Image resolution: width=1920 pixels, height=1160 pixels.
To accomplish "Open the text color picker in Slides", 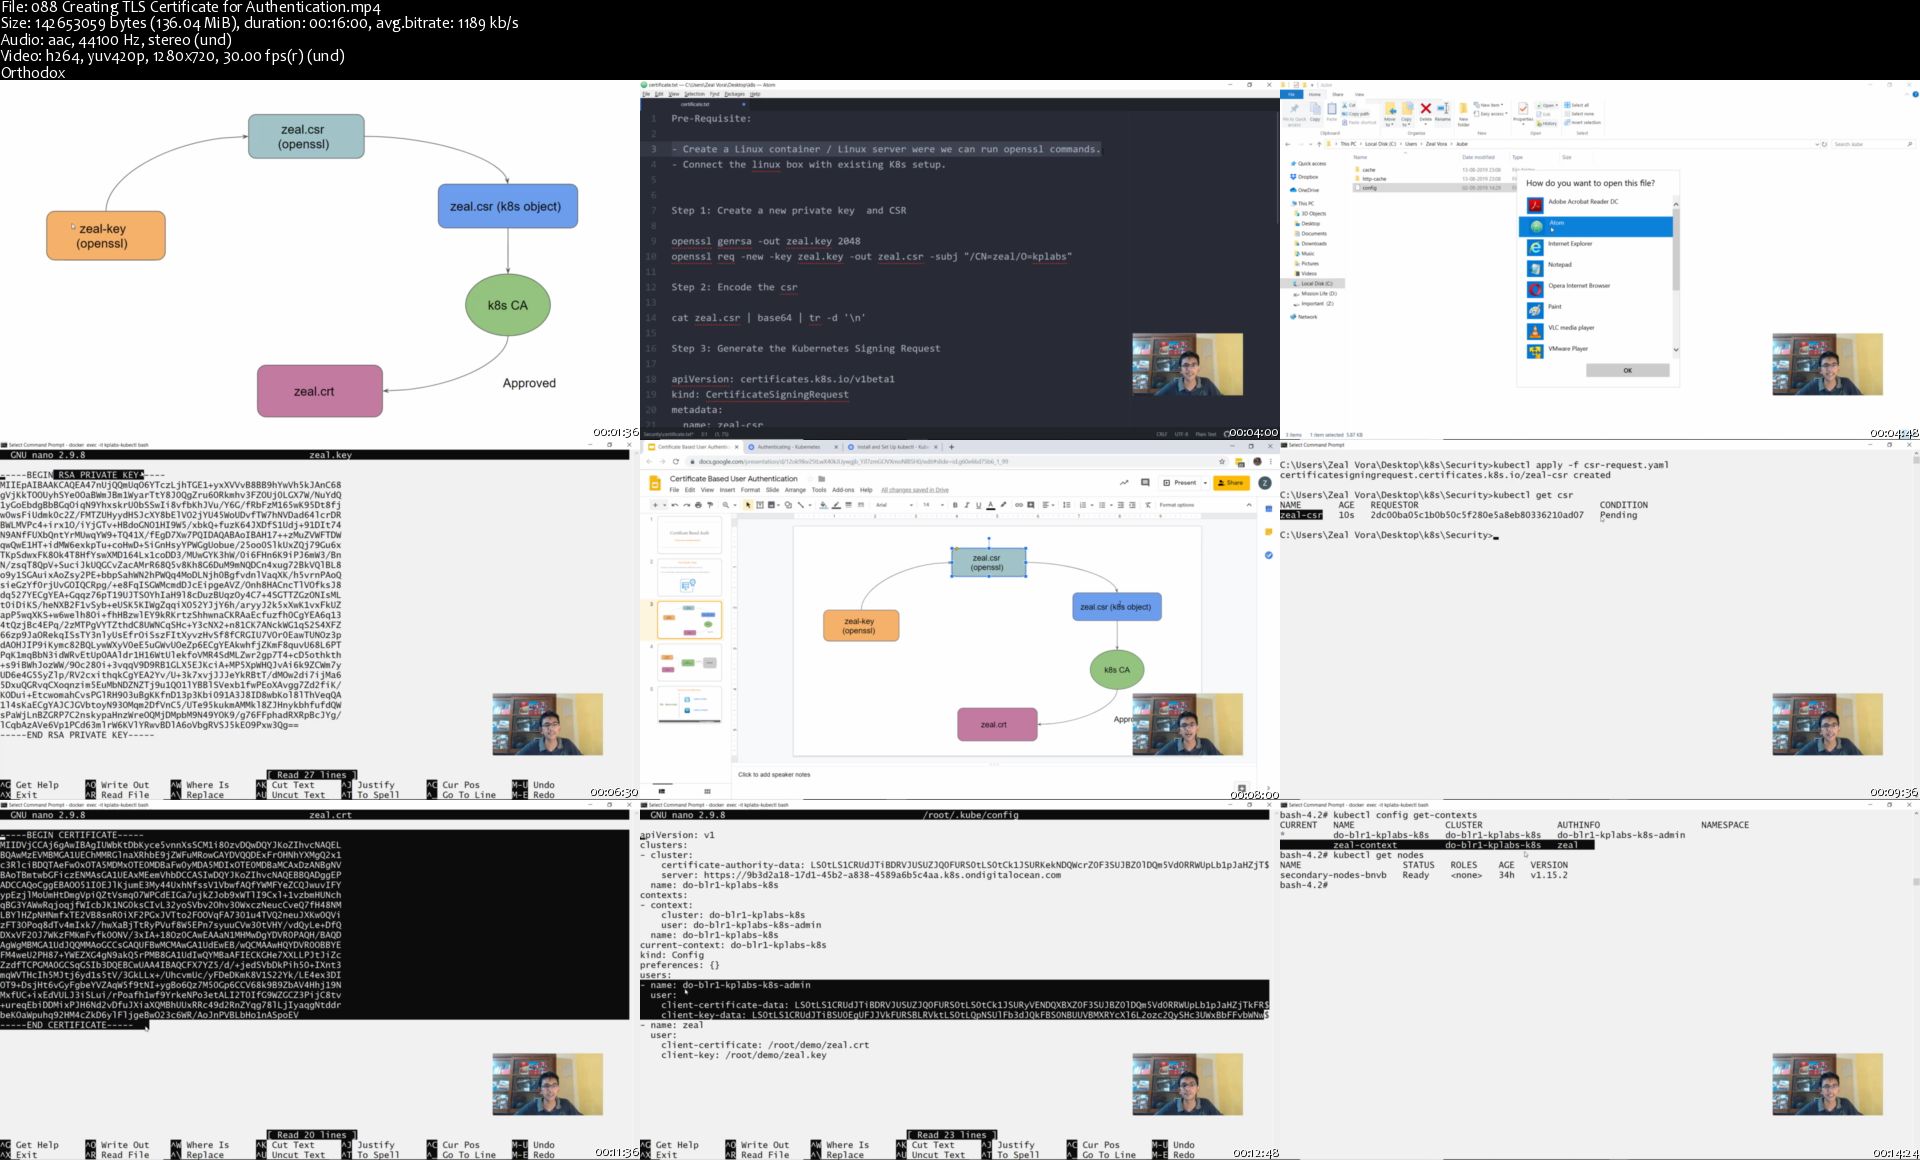I will (x=990, y=505).
